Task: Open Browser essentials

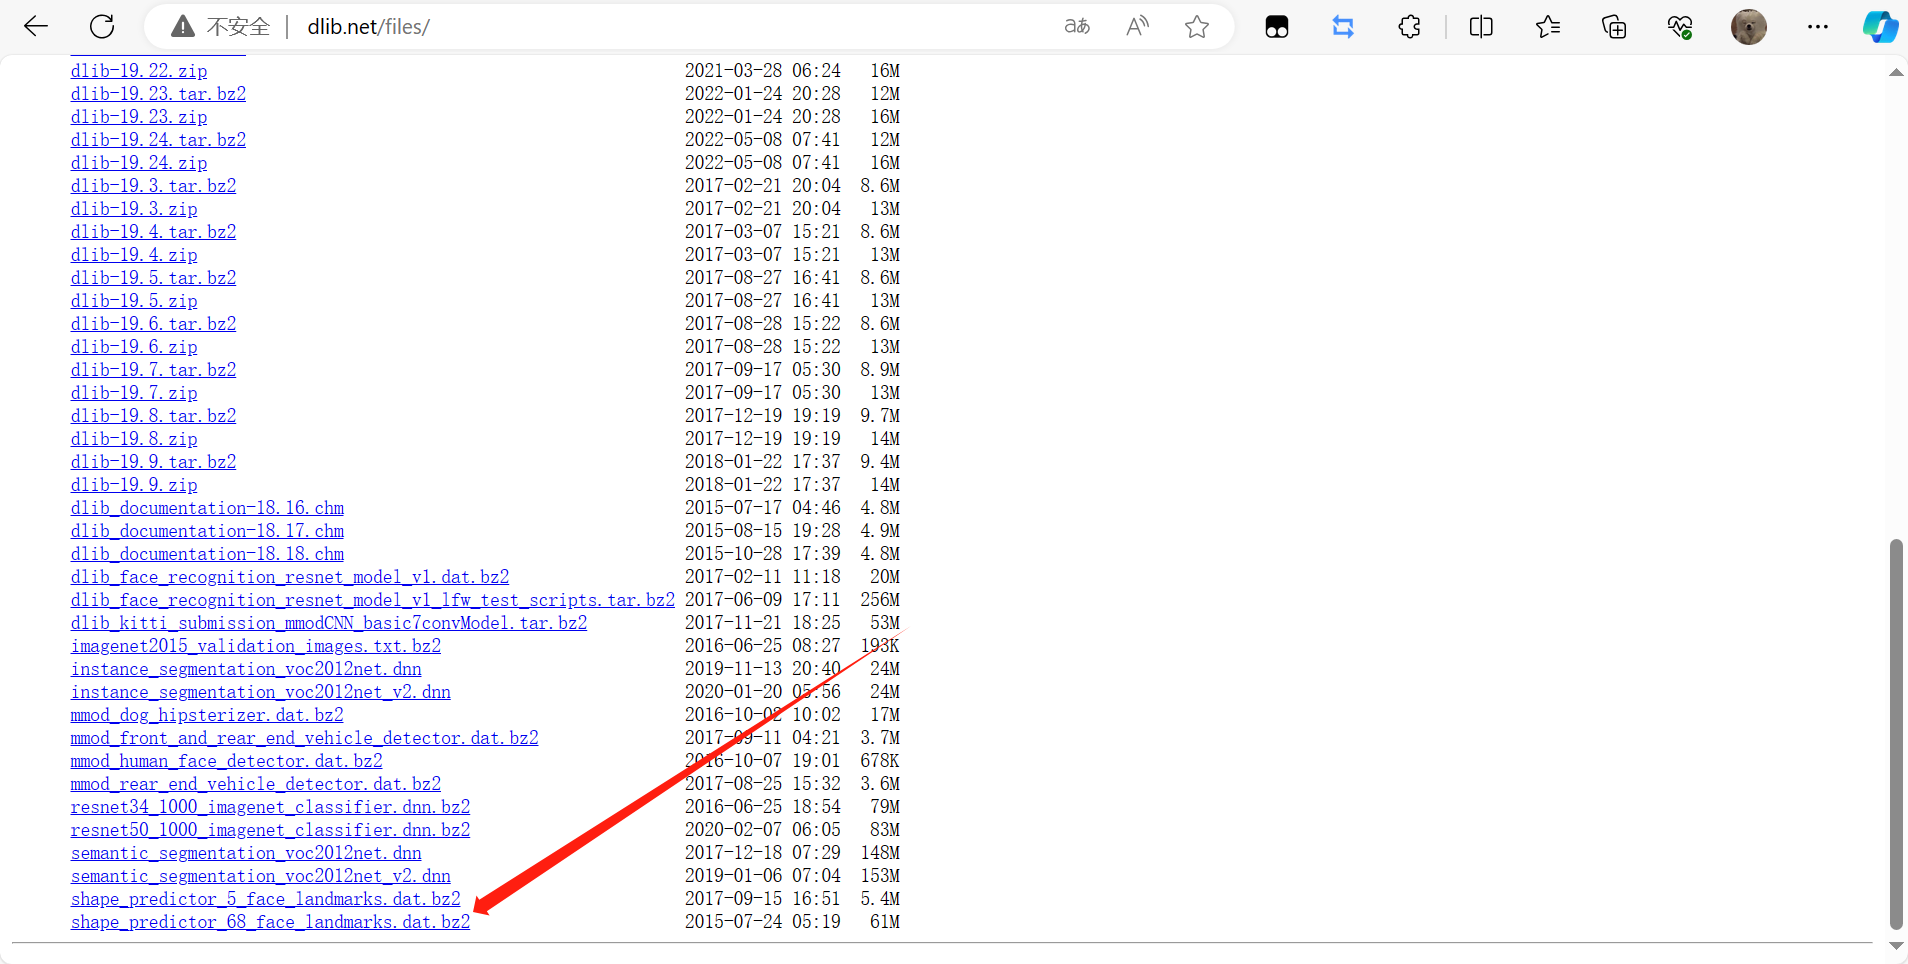Action: 1680,27
